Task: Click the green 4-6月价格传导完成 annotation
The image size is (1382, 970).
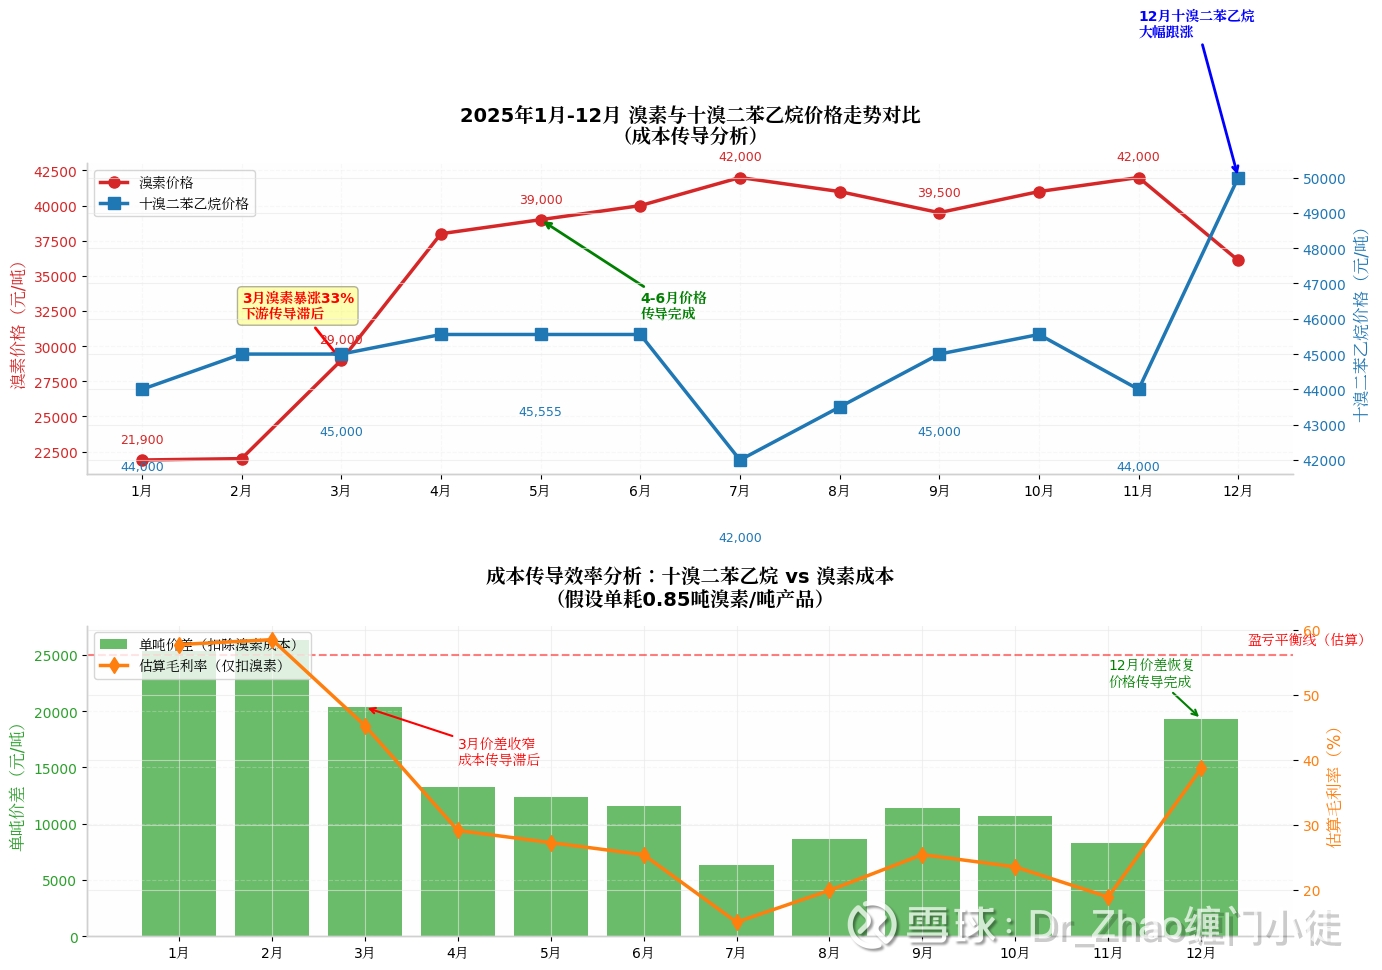Action: [x=674, y=306]
